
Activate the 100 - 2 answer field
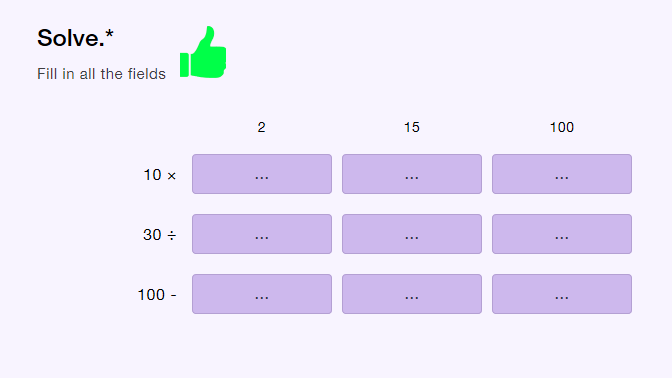262,294
